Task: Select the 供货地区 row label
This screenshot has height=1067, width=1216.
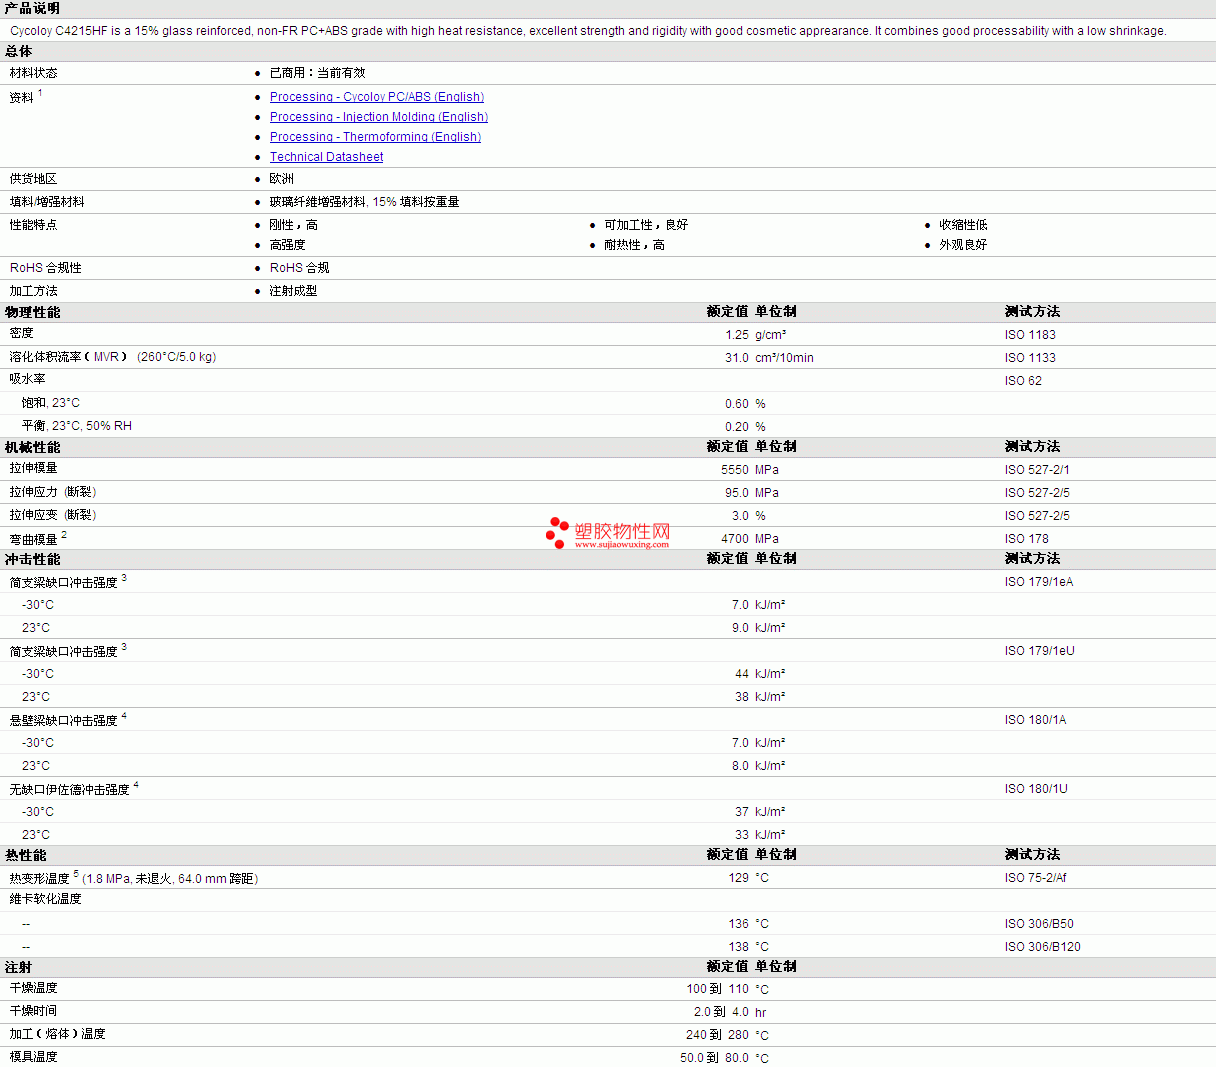Action: 34,179
